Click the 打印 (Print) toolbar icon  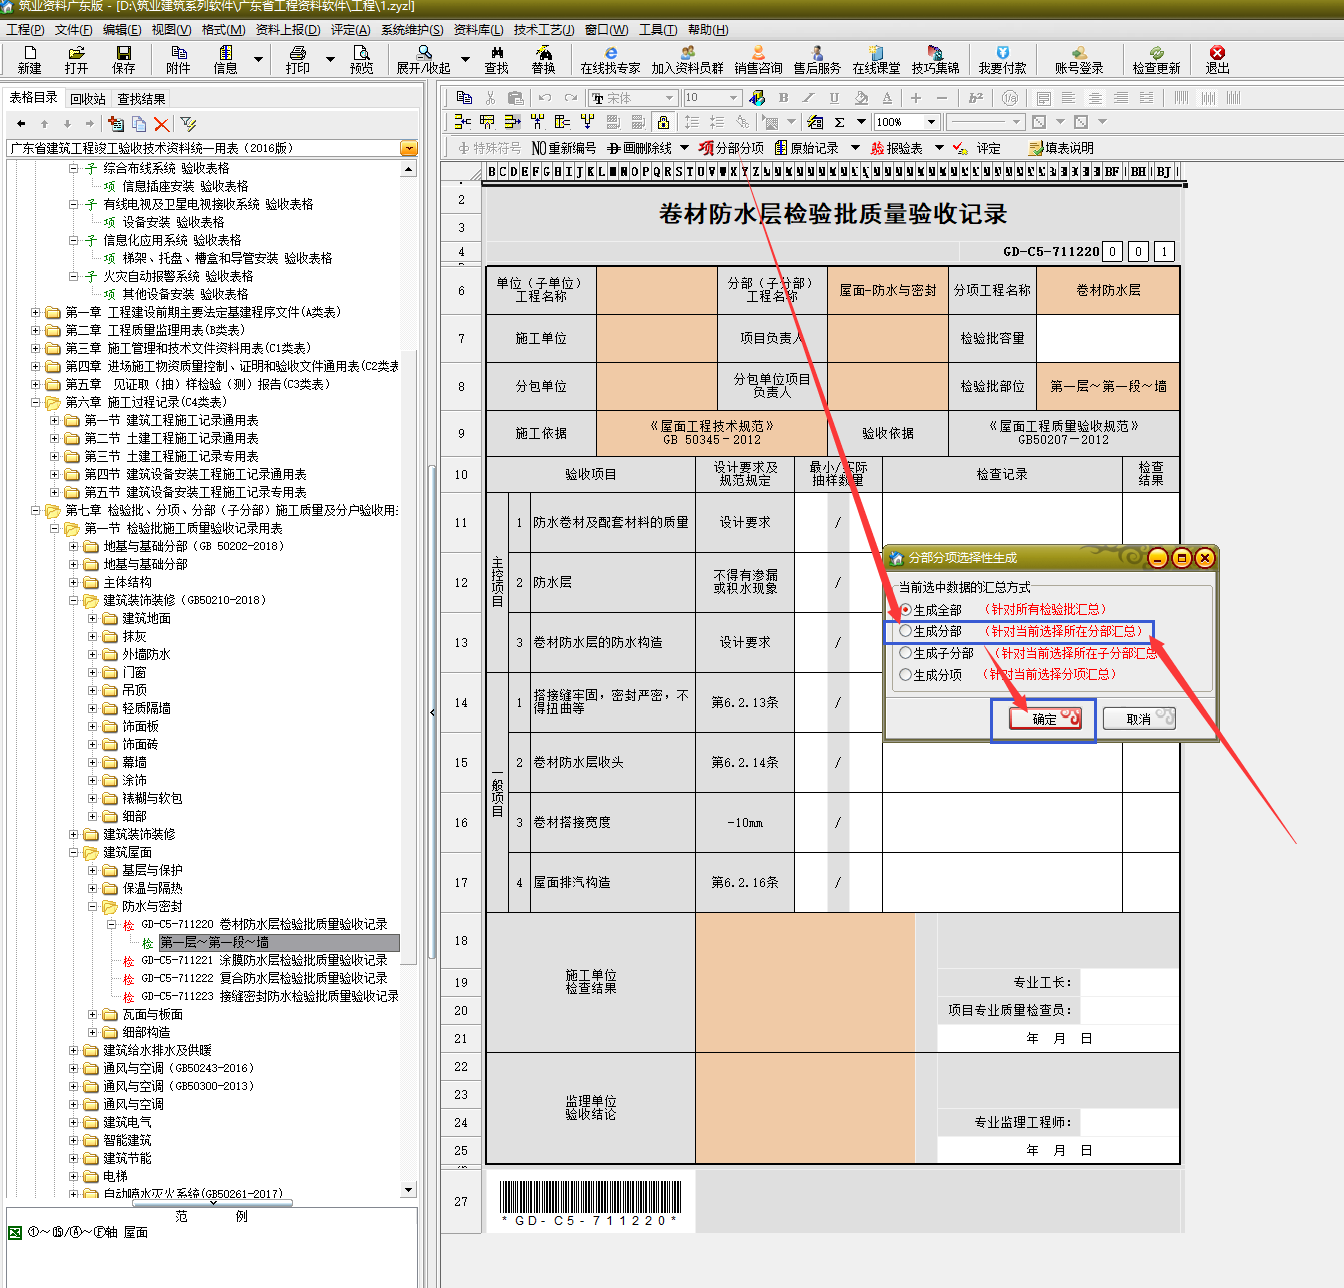[x=298, y=60]
